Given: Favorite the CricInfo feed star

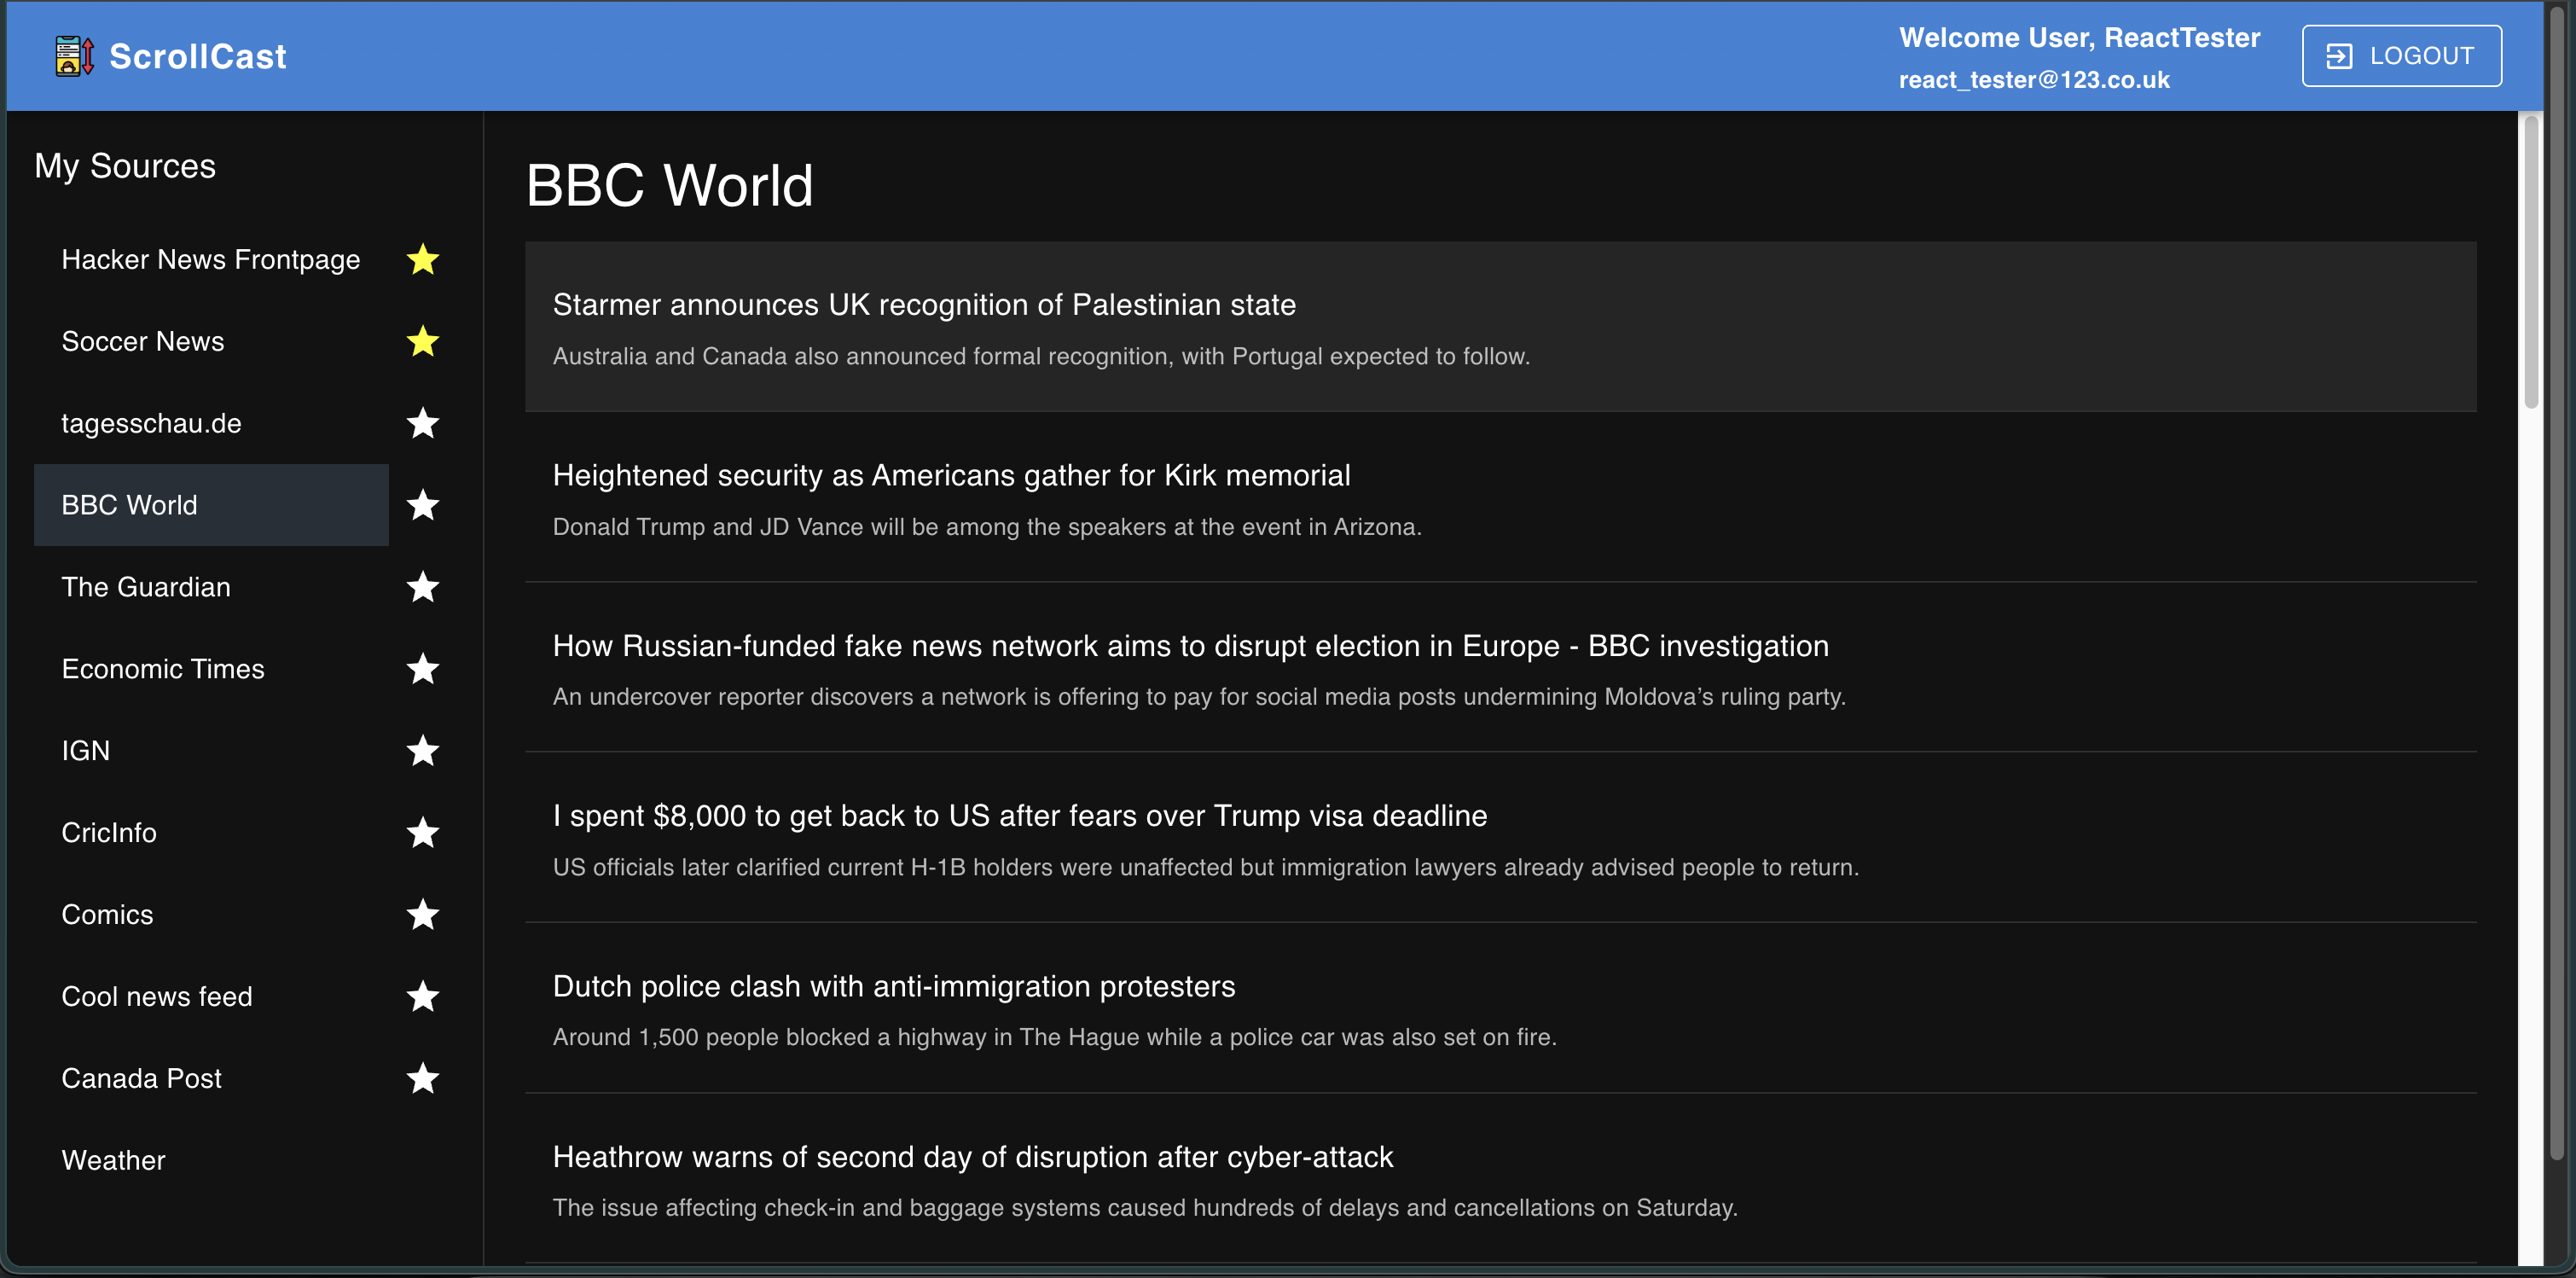Looking at the screenshot, I should tap(423, 833).
